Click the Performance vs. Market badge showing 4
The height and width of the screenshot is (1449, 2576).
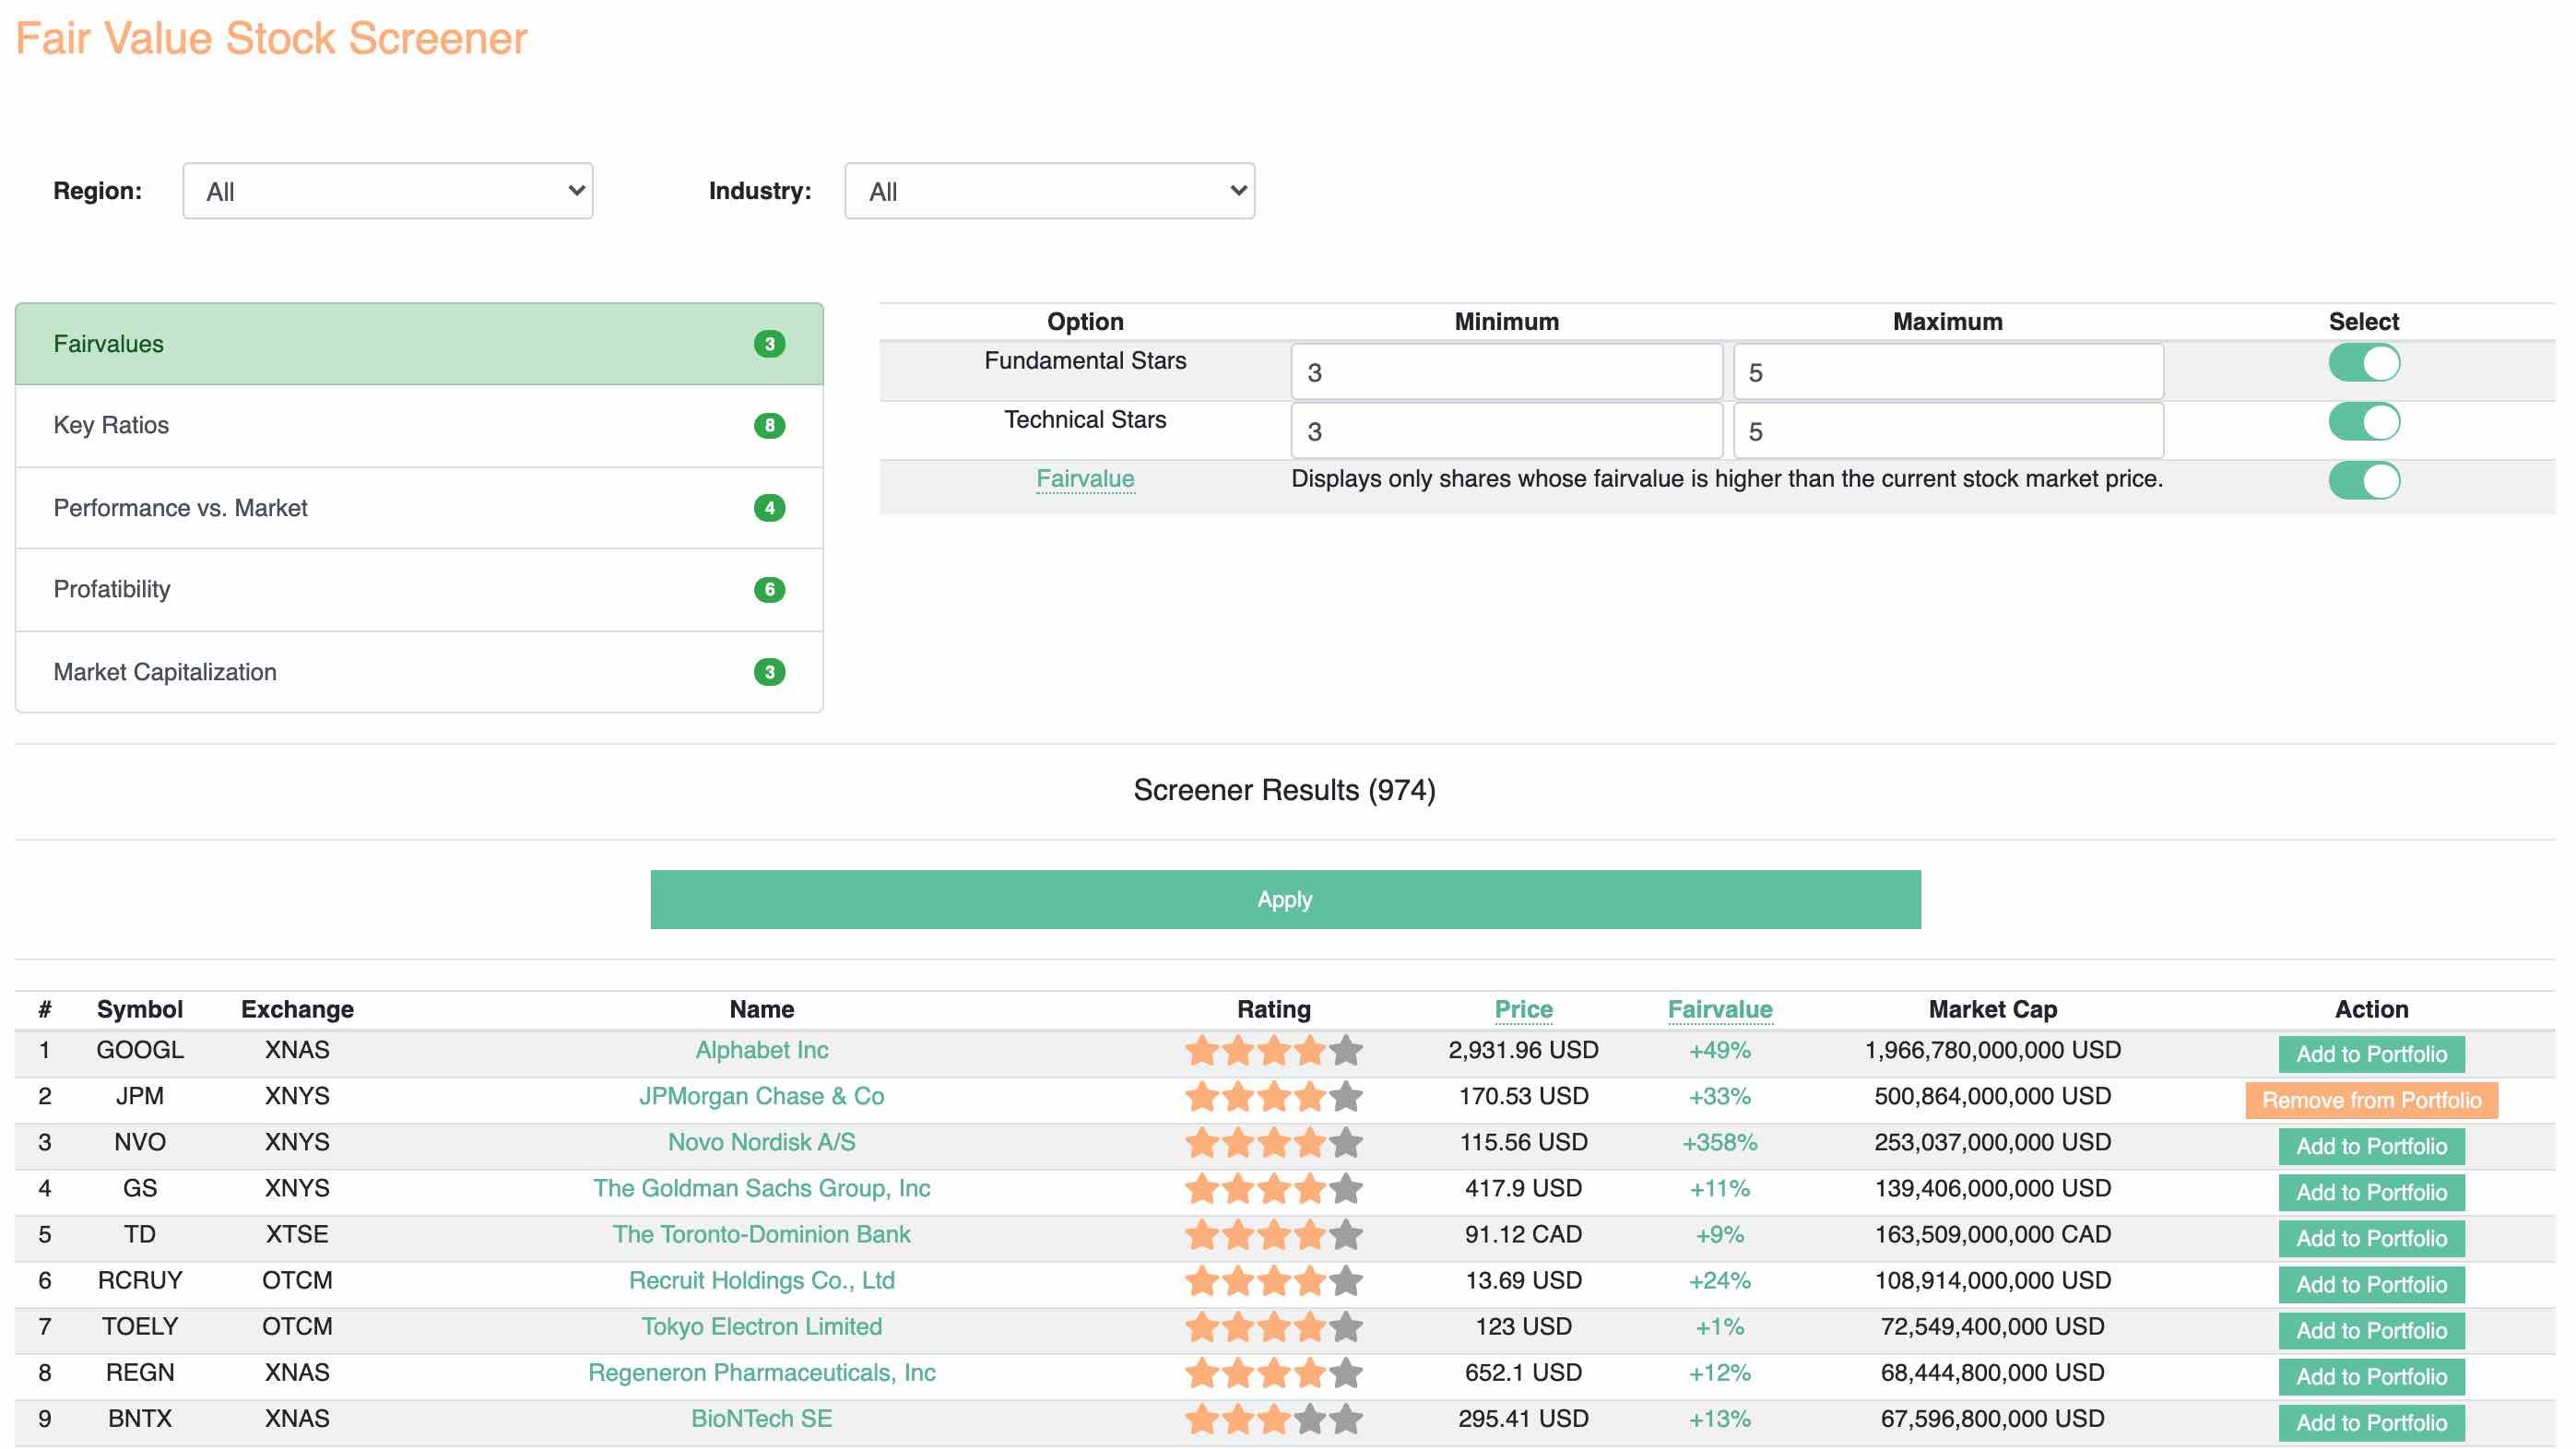pos(769,508)
